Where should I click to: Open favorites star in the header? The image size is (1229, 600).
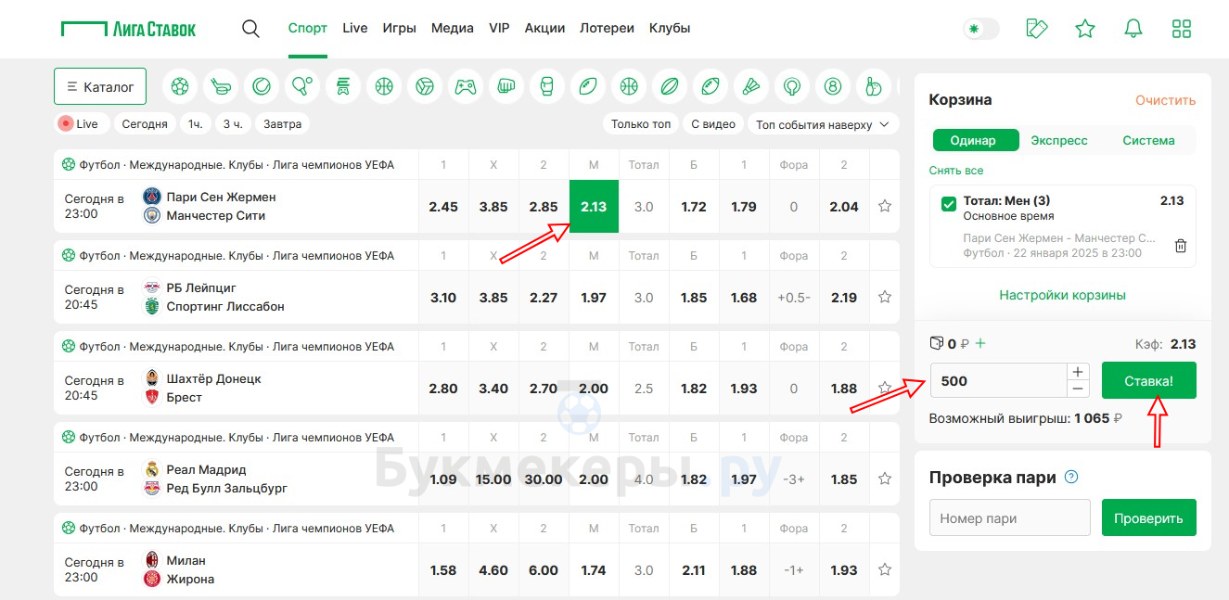pos(1085,28)
